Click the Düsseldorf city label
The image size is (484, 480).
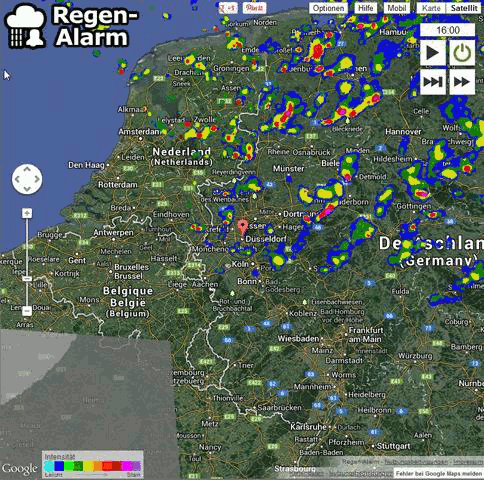[x=266, y=239]
